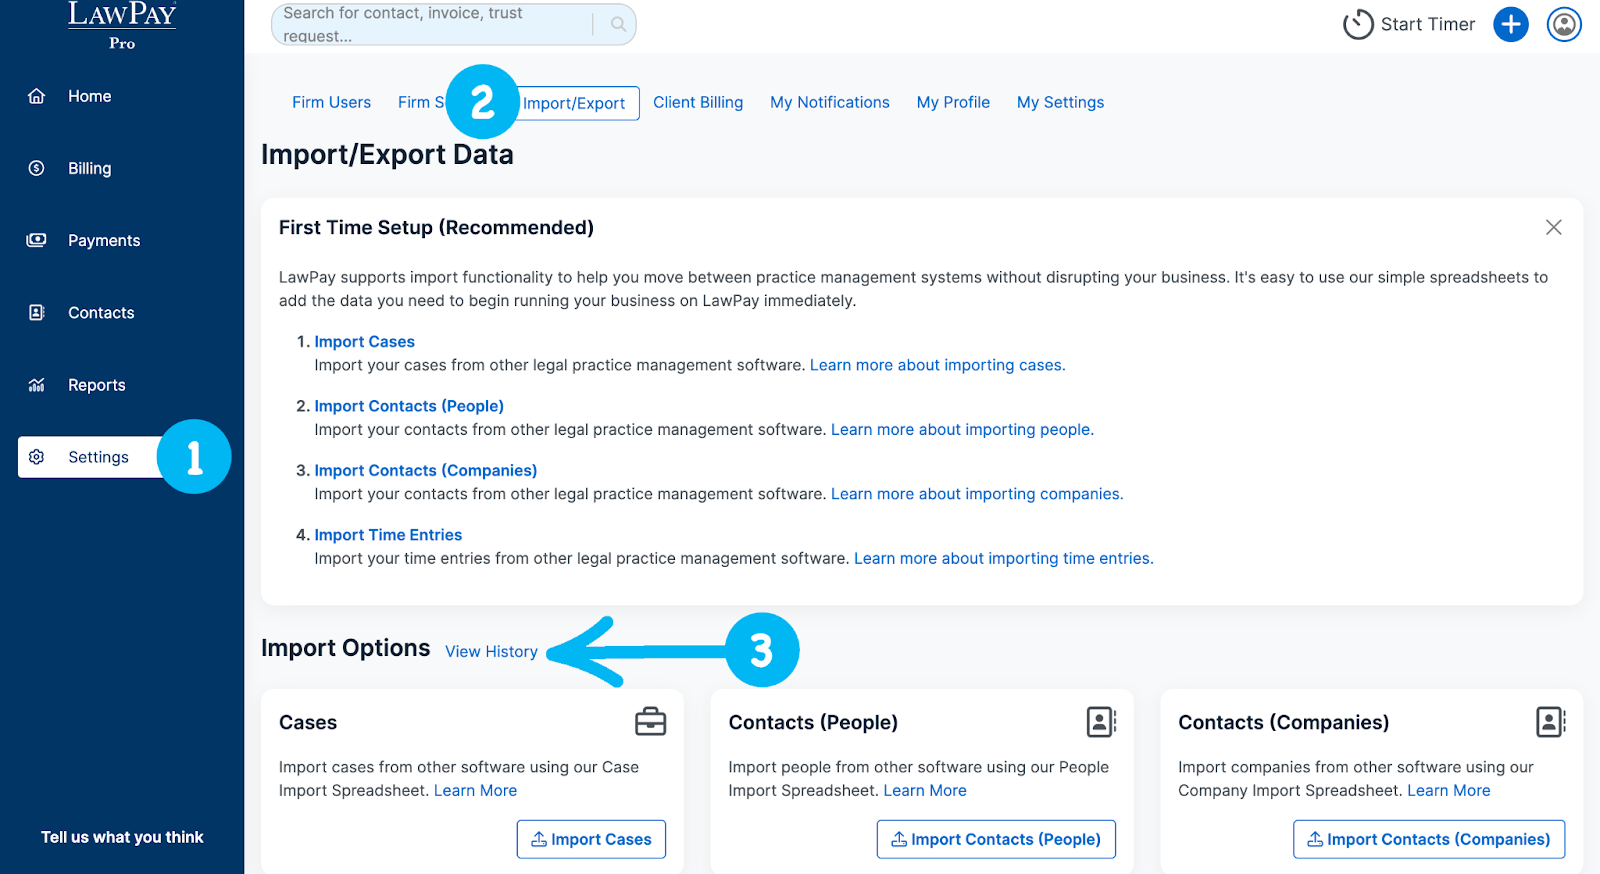Click the LawPay Pro logo
The image size is (1600, 874).
[x=122, y=25]
